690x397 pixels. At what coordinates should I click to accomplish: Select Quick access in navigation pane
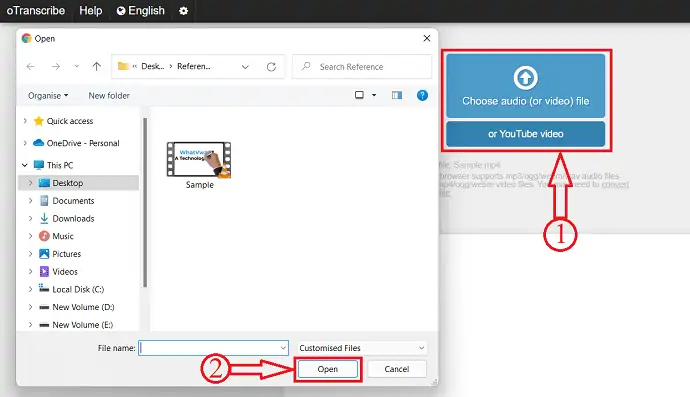[70, 121]
